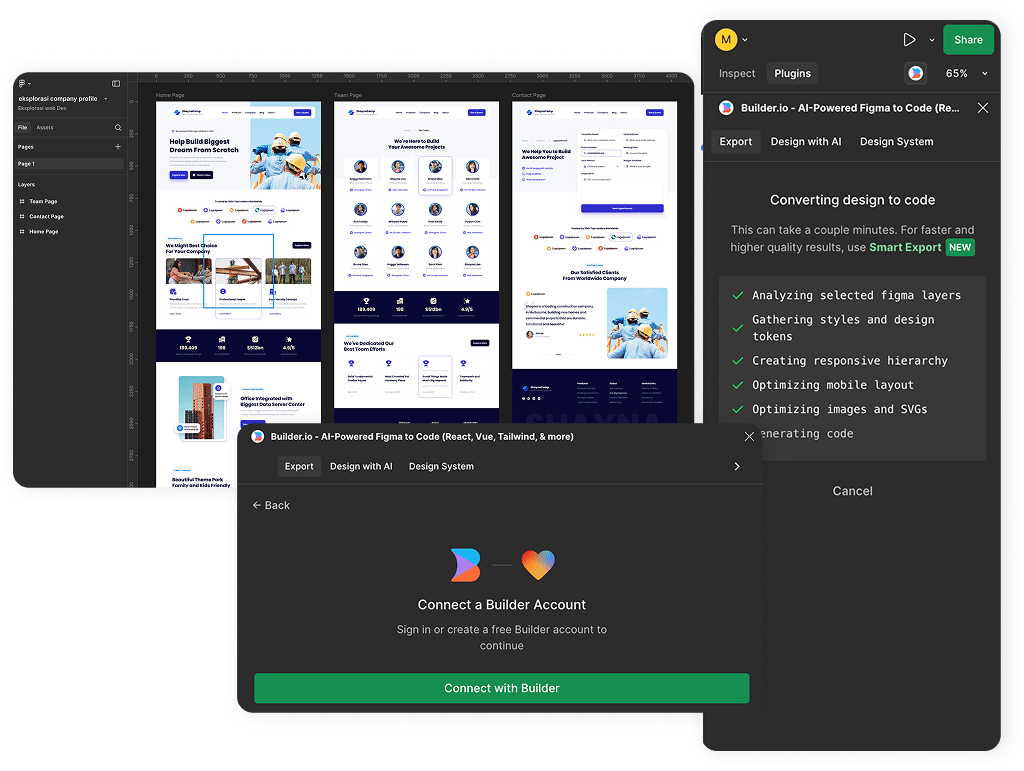
Task: Switch to the File tab
Action: point(23,128)
